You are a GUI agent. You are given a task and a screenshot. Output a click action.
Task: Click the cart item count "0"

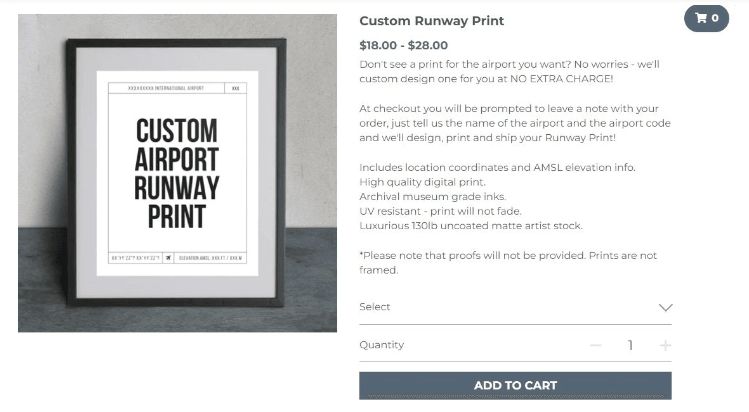[715, 18]
